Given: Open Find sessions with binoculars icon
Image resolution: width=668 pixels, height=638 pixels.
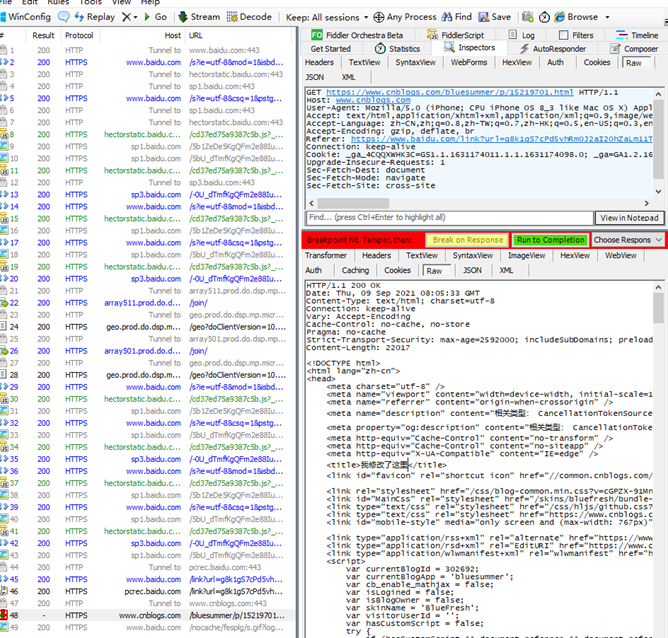Looking at the screenshot, I should 457,17.
